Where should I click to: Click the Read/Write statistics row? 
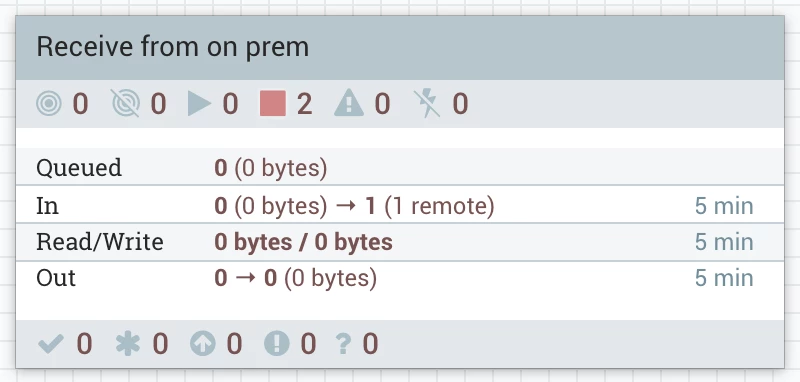point(400,242)
